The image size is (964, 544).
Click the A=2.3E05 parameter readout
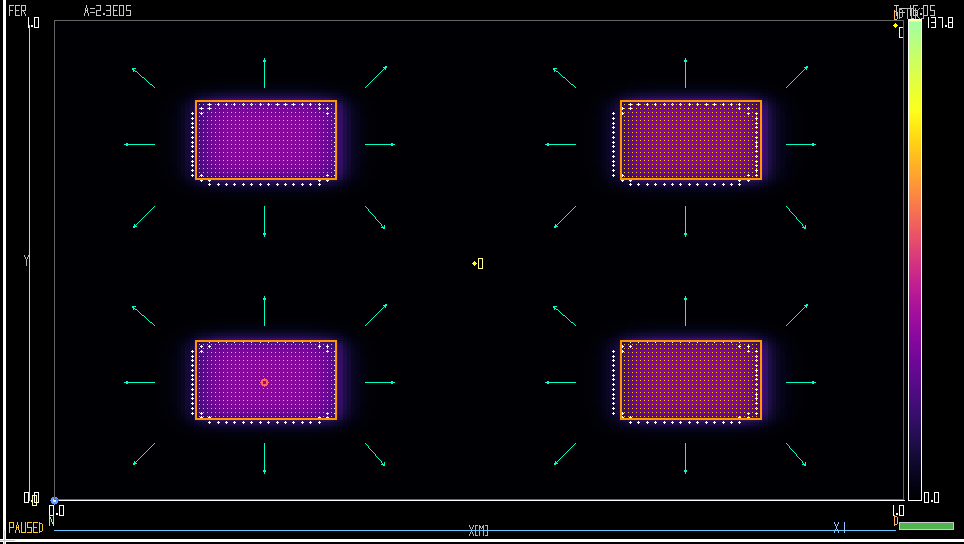(107, 11)
